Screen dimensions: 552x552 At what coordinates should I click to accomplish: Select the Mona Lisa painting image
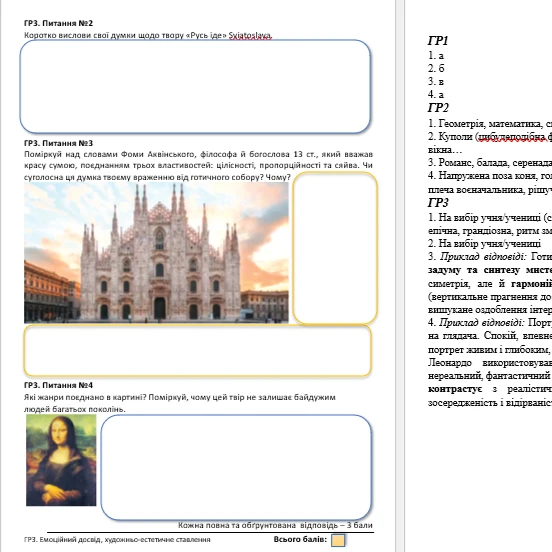pos(61,460)
